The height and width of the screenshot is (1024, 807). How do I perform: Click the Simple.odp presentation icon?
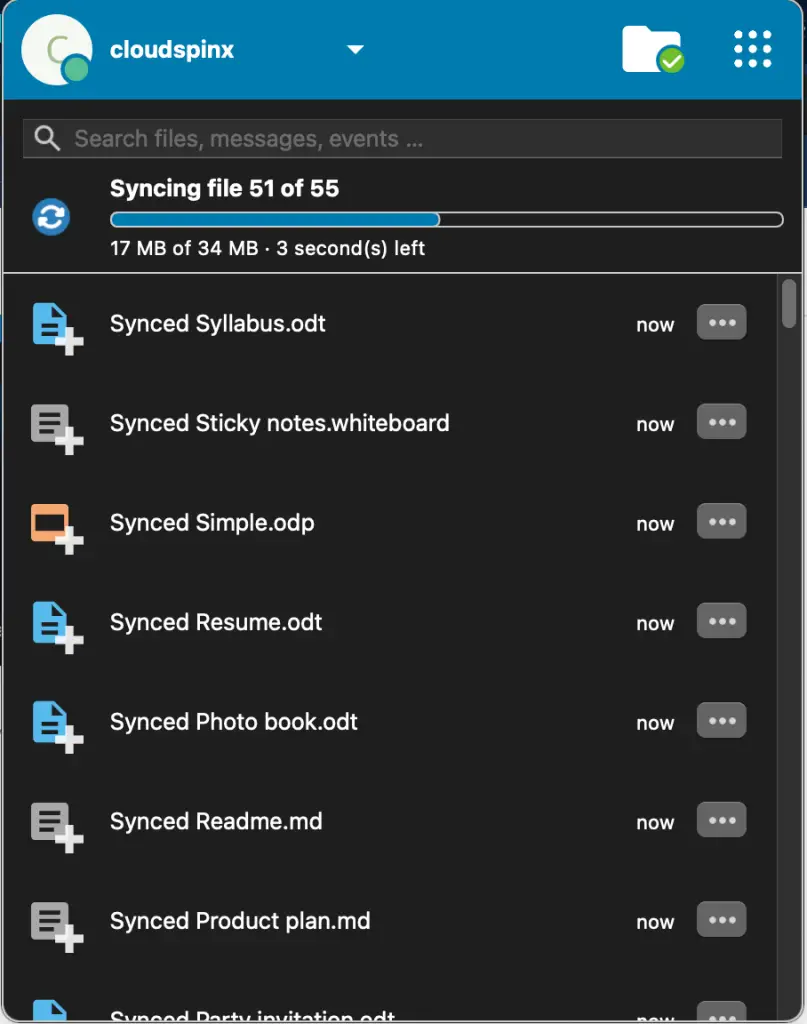click(x=54, y=522)
